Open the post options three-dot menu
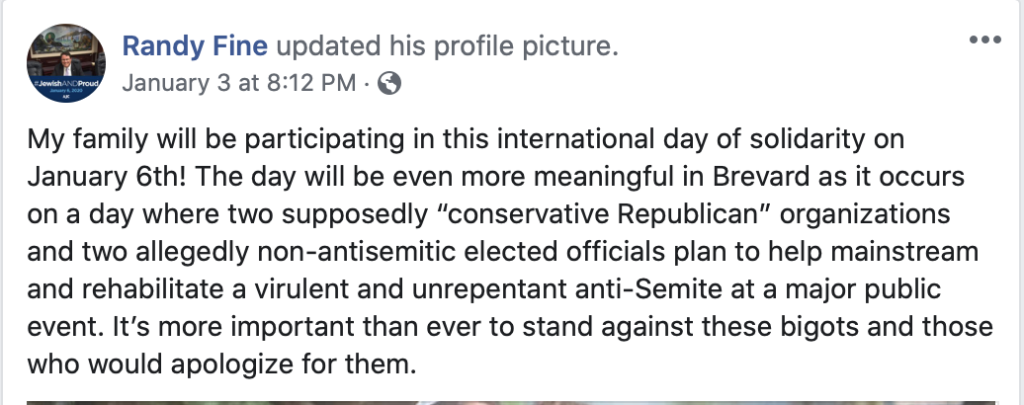 [985, 41]
